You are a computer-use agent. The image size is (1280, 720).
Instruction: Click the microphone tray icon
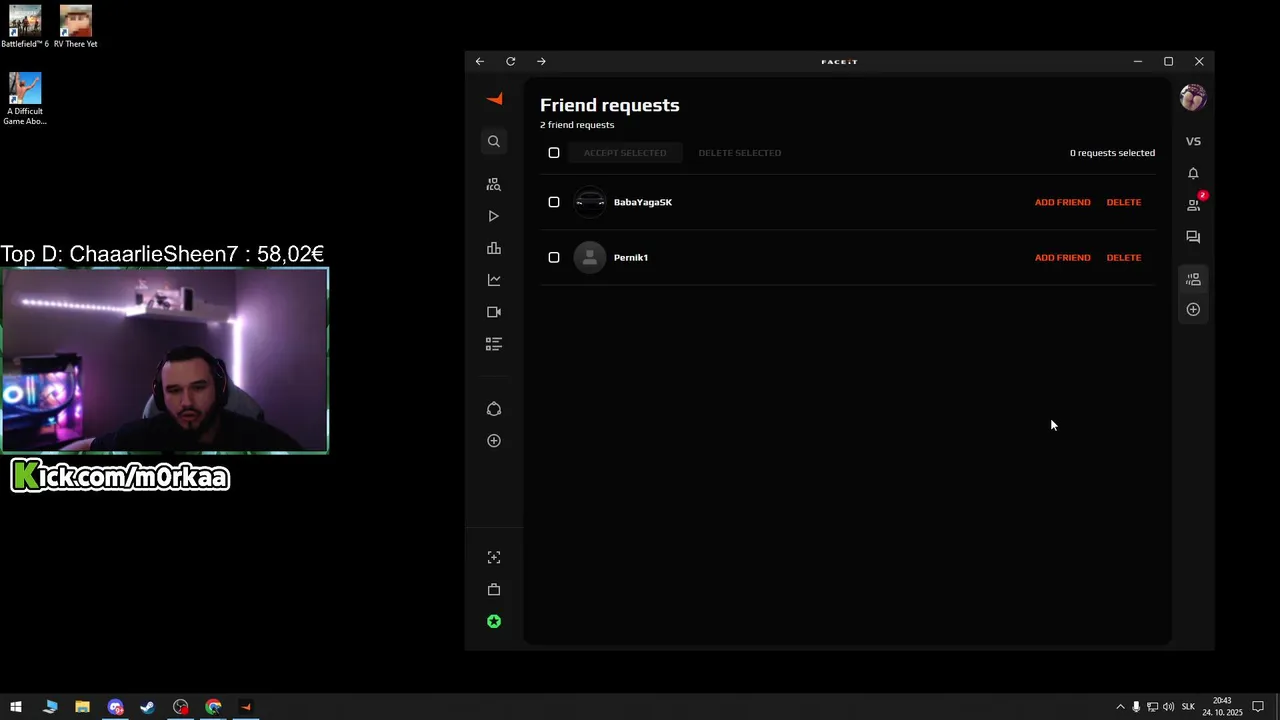point(1136,707)
